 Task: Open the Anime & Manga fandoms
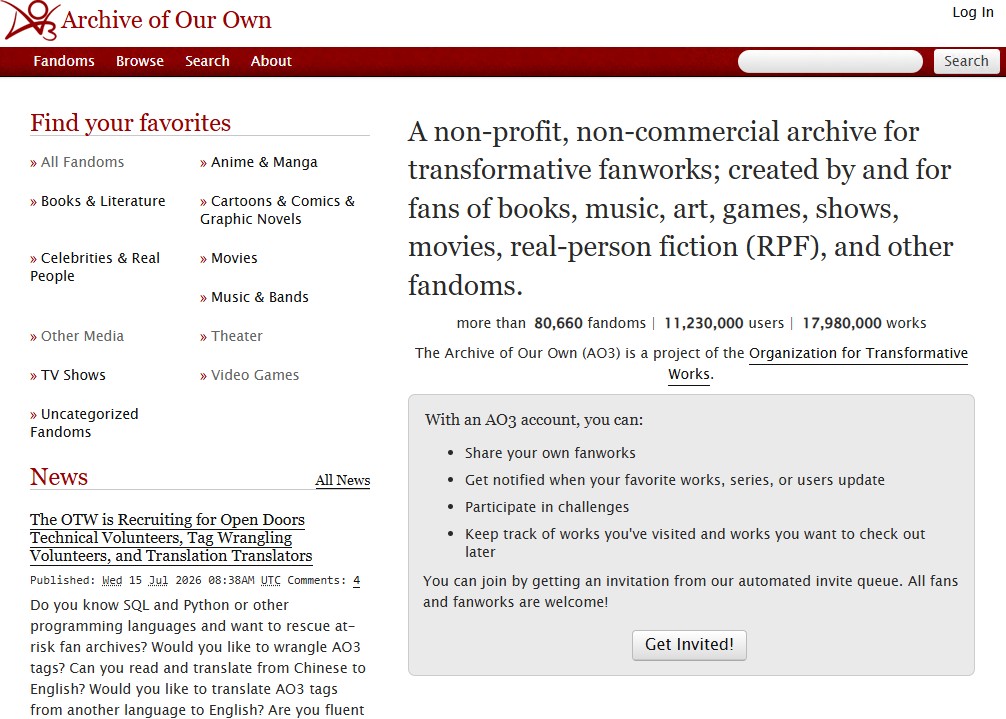pos(259,162)
